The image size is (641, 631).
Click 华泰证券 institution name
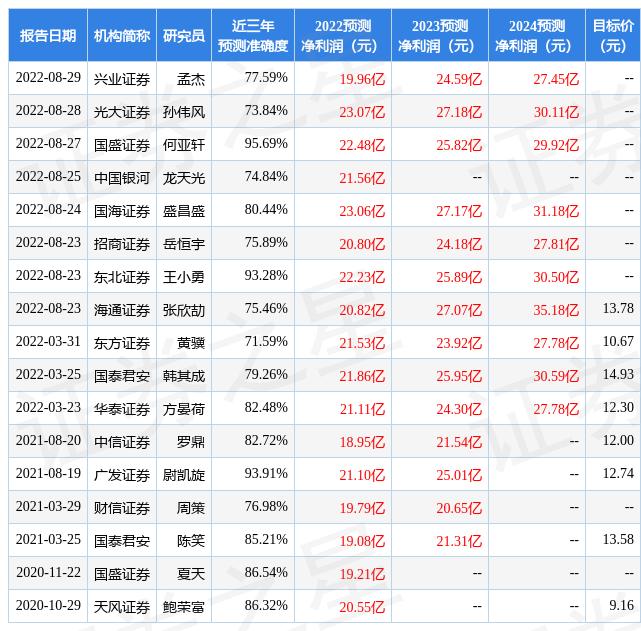tap(121, 409)
